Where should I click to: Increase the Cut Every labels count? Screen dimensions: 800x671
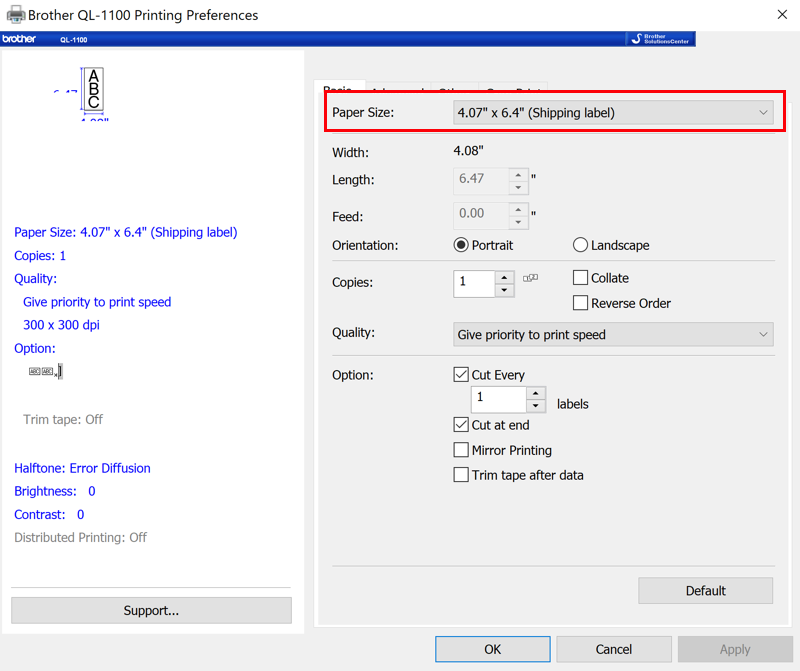pyautogui.click(x=536, y=393)
